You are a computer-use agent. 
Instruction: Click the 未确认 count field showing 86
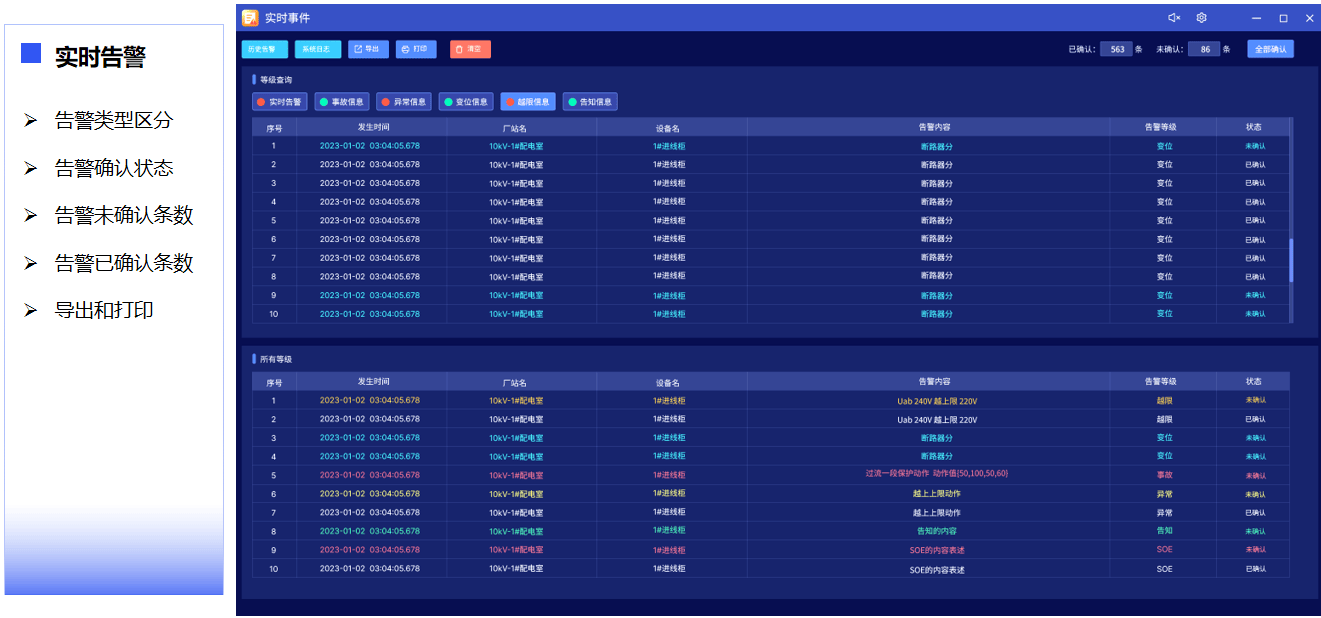point(1204,49)
